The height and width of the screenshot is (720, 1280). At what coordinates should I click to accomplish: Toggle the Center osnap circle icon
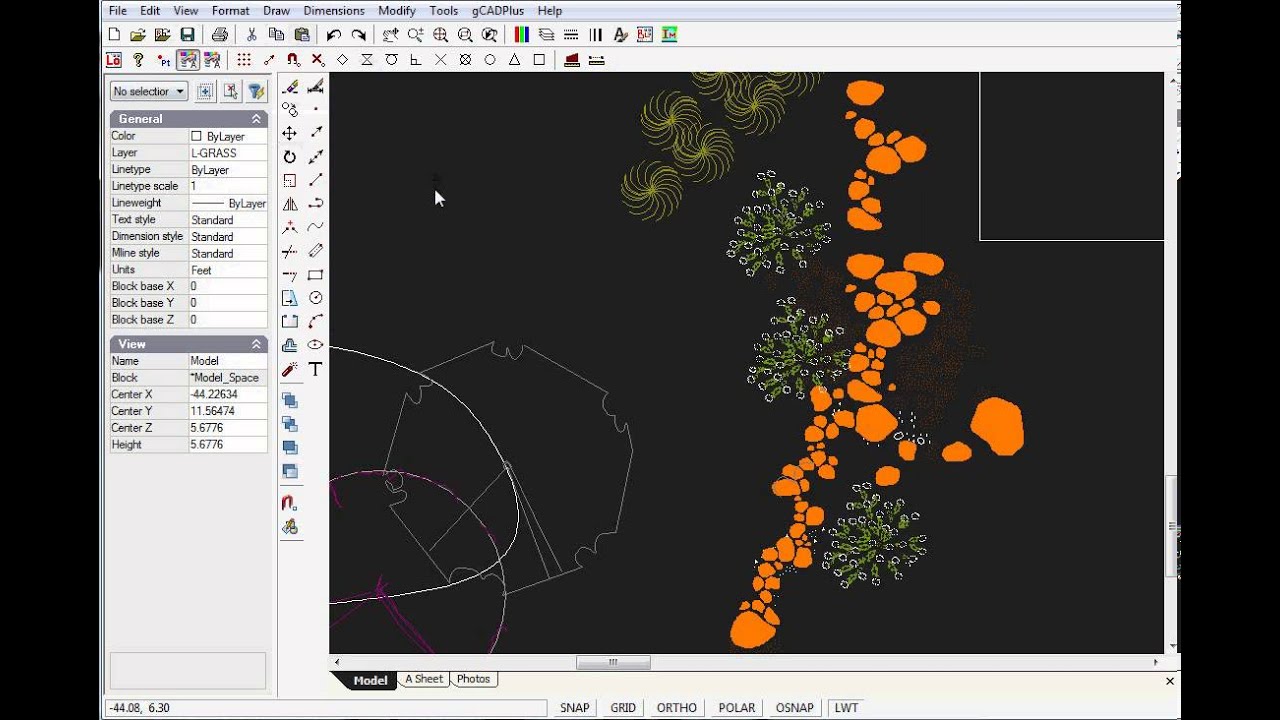pos(490,60)
